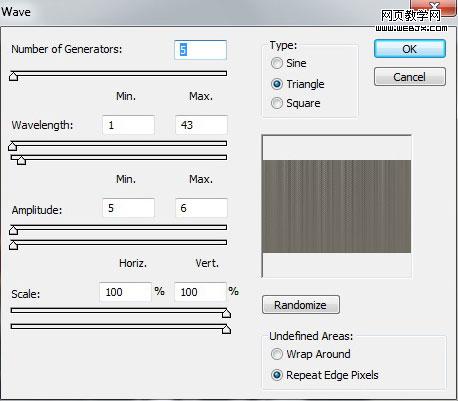Click the Amplitude Min field showing 5
This screenshot has width=458, height=401.
click(x=128, y=208)
